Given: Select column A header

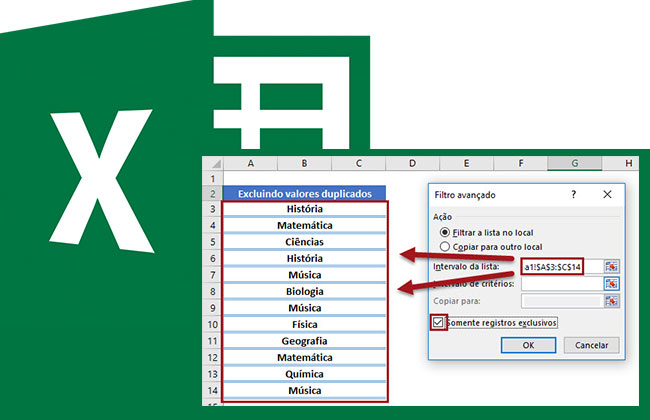Looking at the screenshot, I should pyautogui.click(x=251, y=163).
